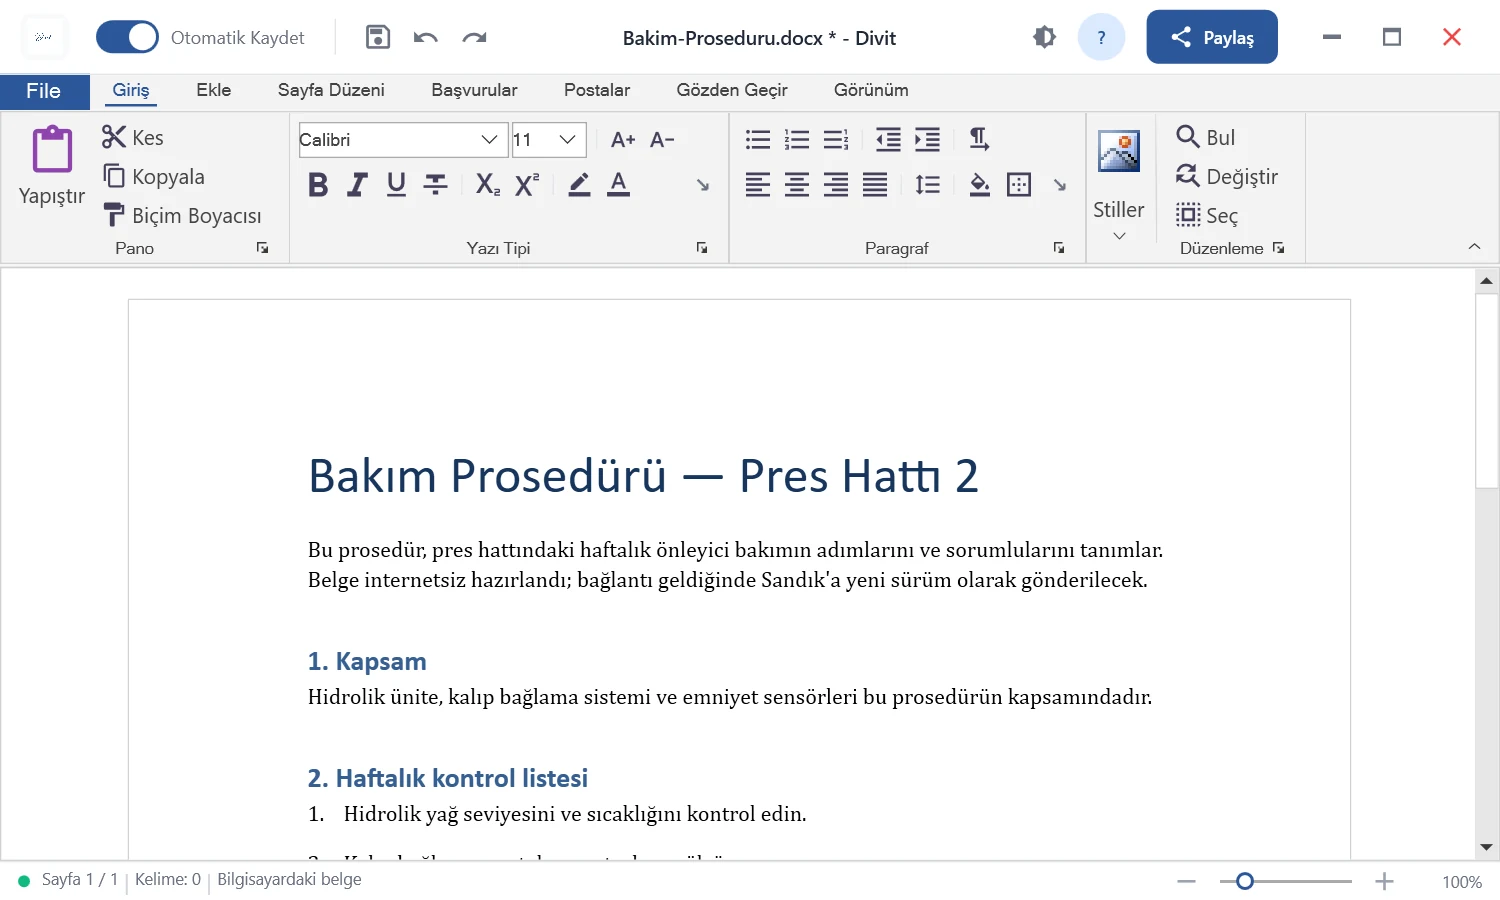The image size is (1500, 900).
Task: Click the save disk icon
Action: tap(378, 37)
